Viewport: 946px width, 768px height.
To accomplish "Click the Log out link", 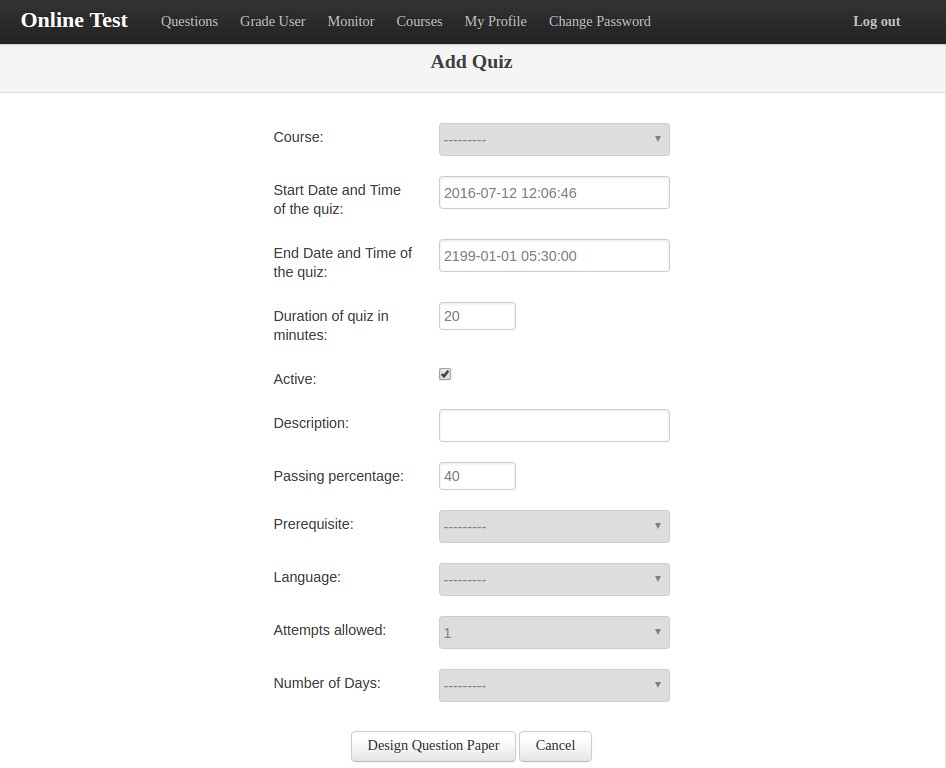I will (876, 22).
